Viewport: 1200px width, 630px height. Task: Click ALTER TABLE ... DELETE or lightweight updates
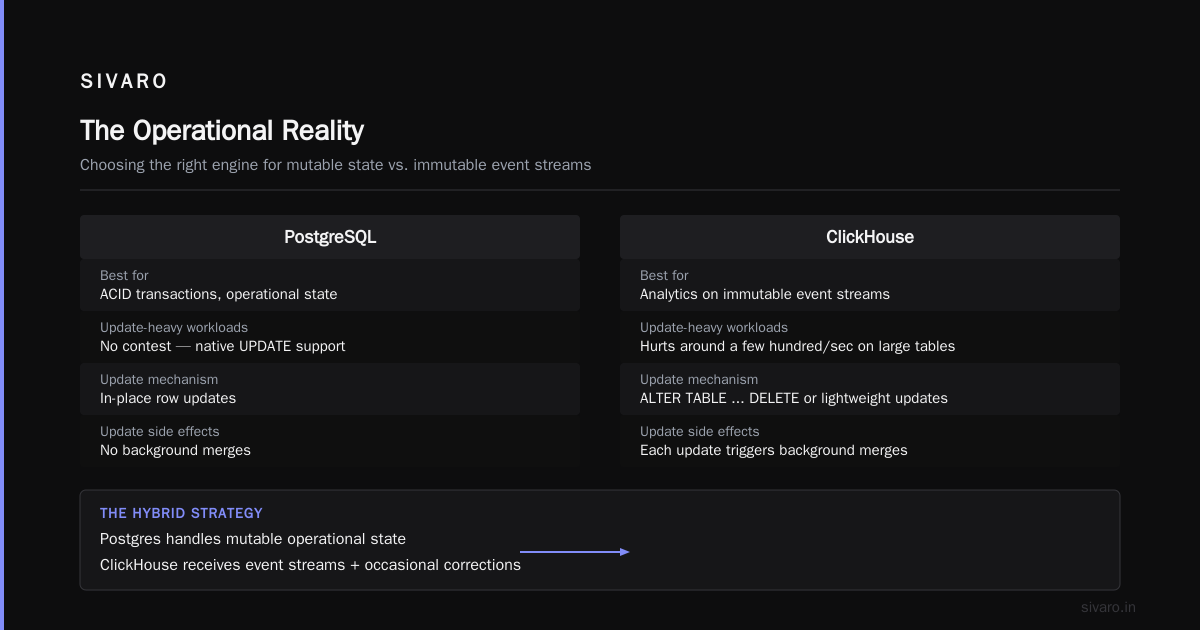coord(794,398)
